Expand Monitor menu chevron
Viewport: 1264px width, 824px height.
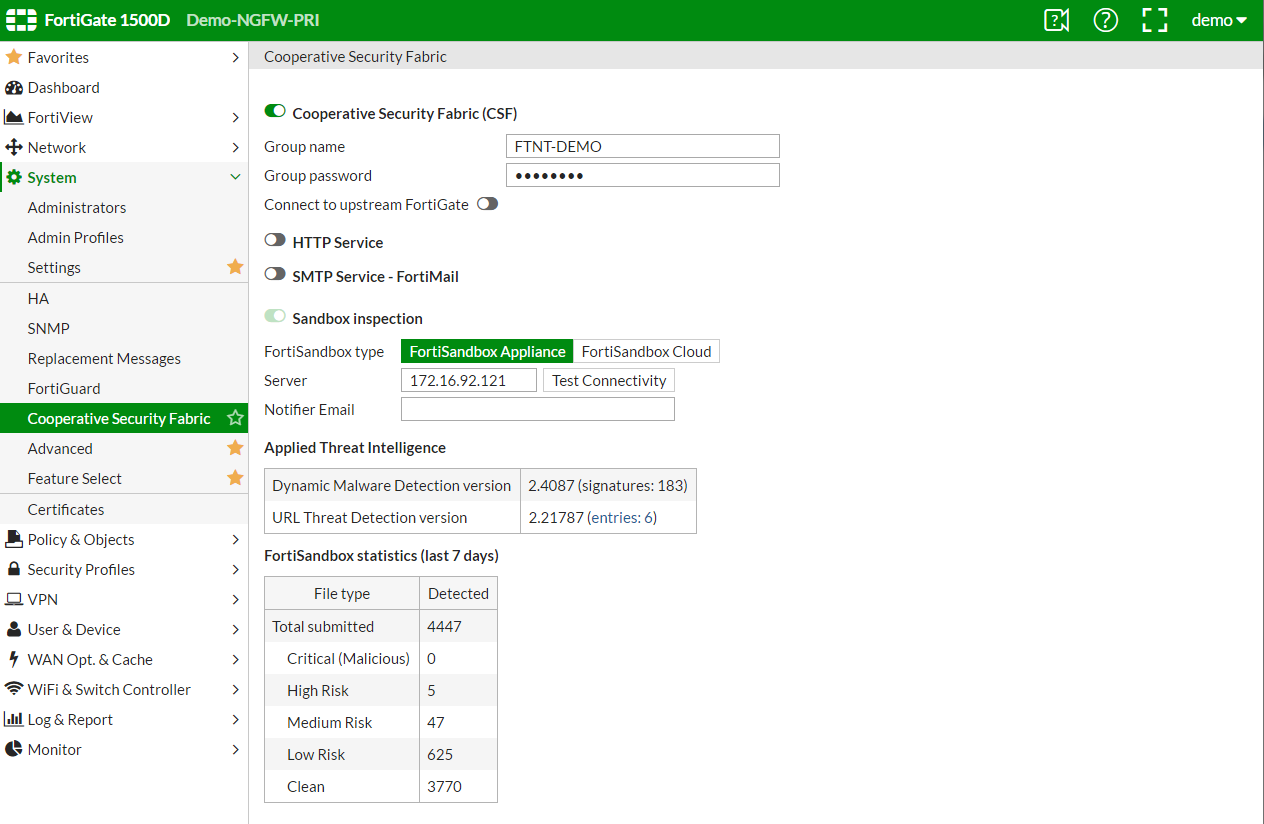pos(235,750)
